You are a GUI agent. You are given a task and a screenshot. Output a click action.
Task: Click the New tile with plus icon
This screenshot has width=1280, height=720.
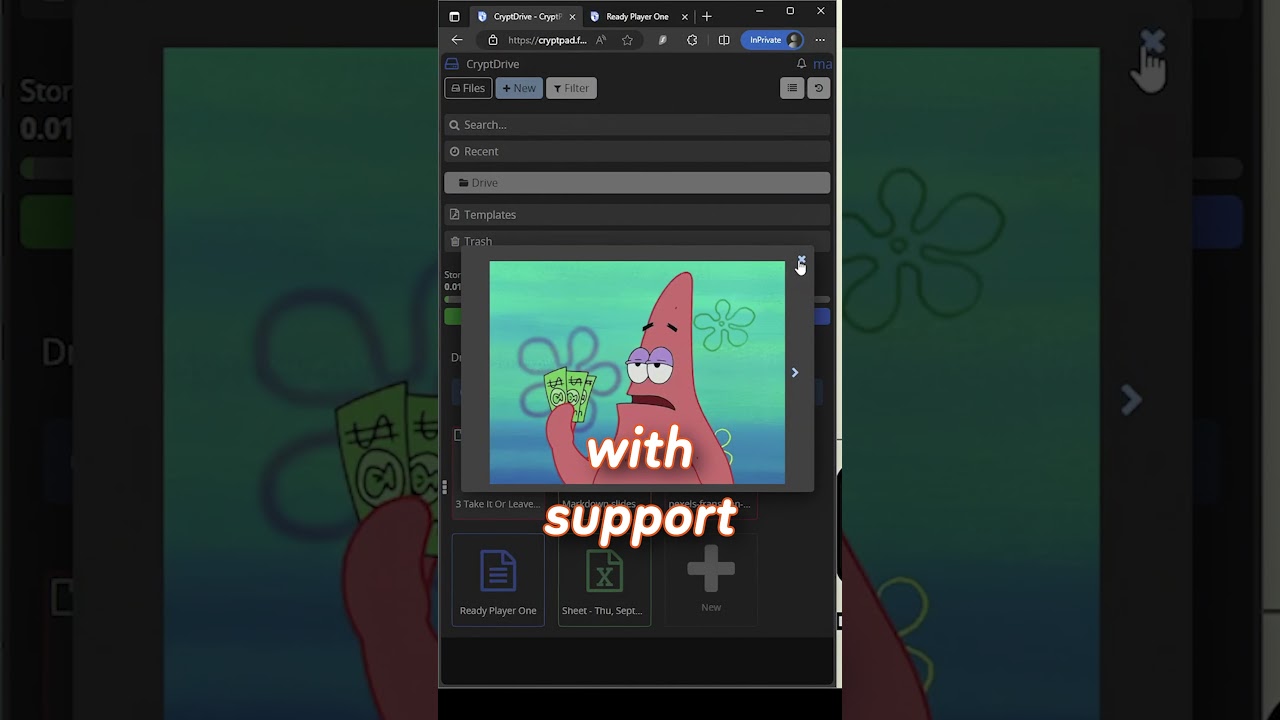[711, 580]
